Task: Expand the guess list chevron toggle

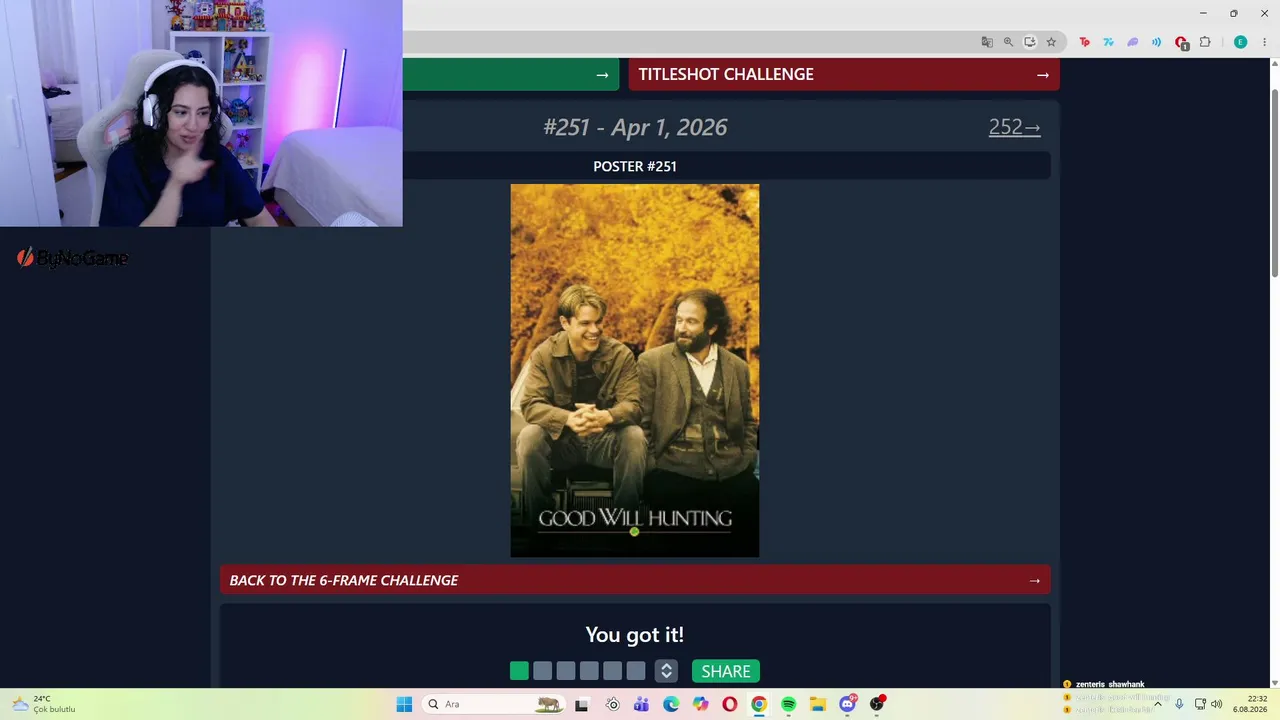Action: (667, 671)
